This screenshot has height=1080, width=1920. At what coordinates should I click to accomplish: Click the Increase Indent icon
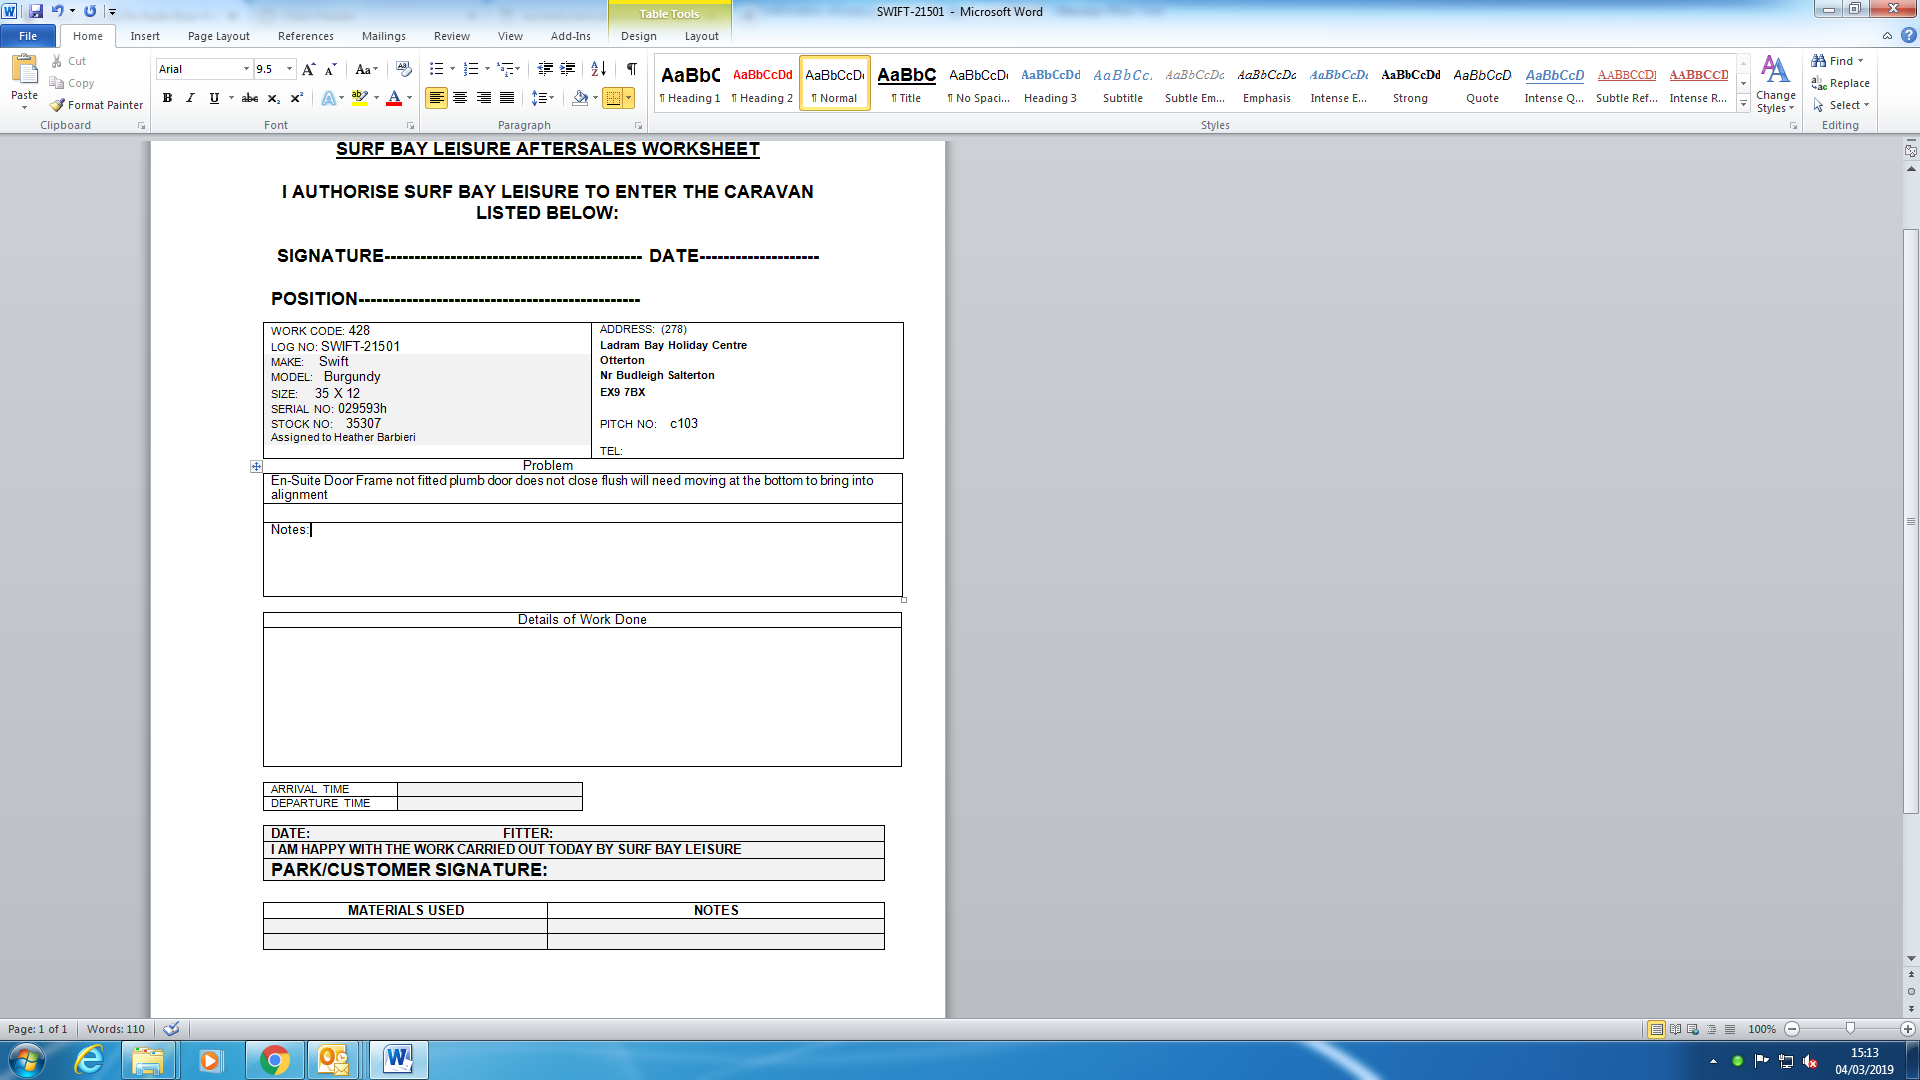click(x=567, y=69)
